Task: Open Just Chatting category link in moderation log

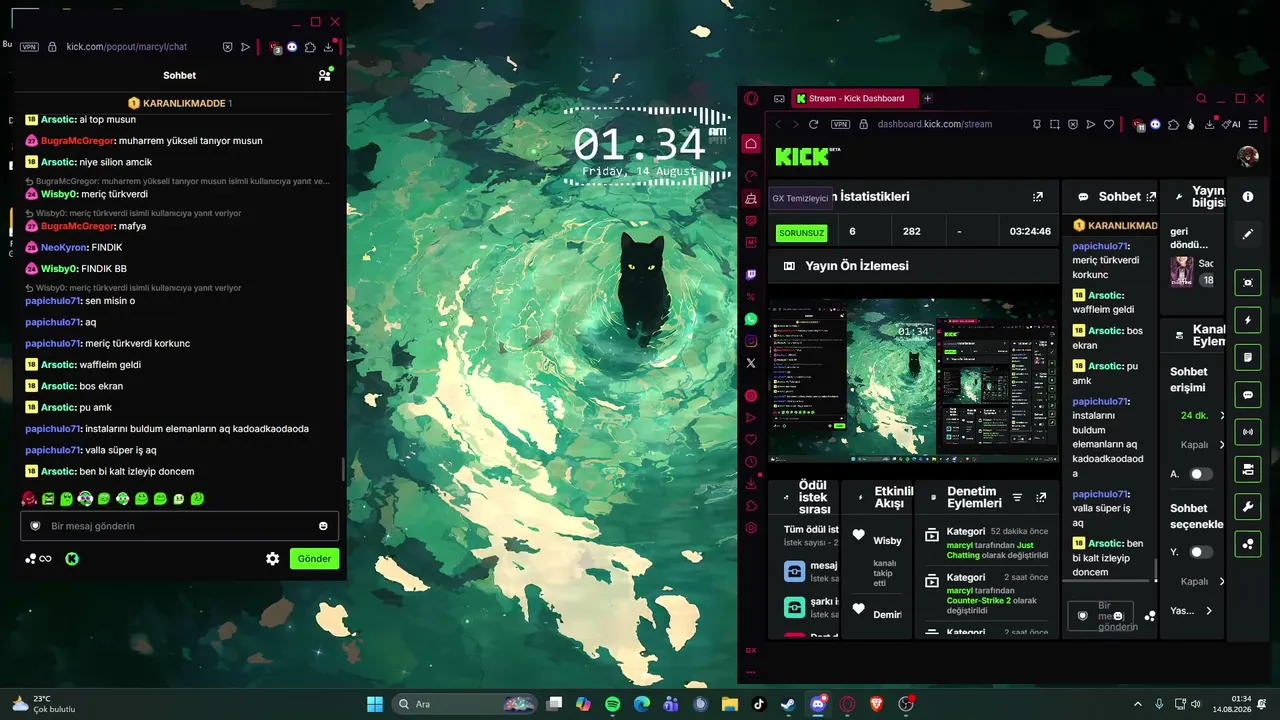Action: pyautogui.click(x=990, y=550)
